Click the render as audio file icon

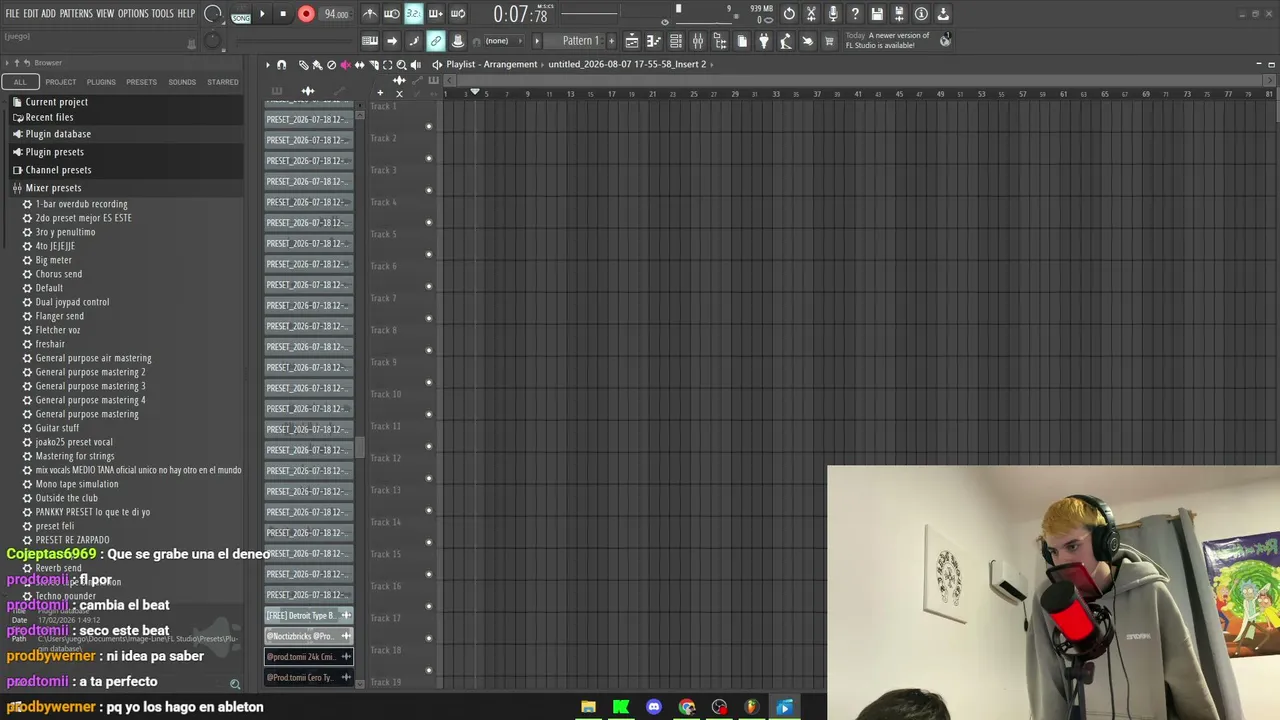[x=899, y=14]
